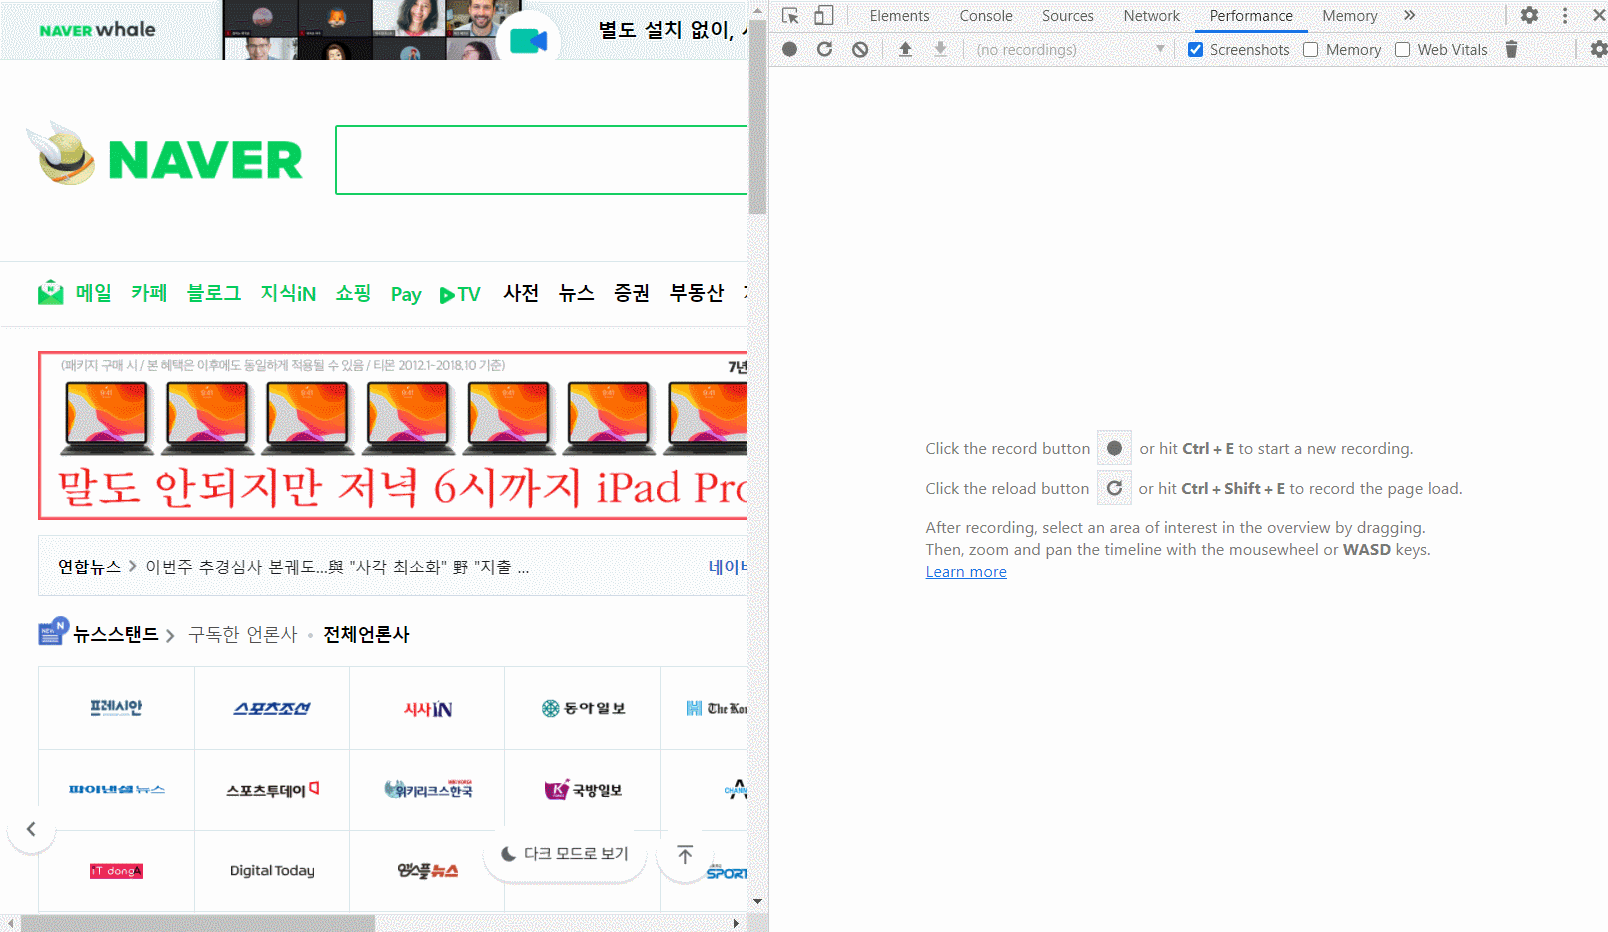The width and height of the screenshot is (1608, 932).
Task: Open the no recordings dropdown
Action: [1070, 49]
